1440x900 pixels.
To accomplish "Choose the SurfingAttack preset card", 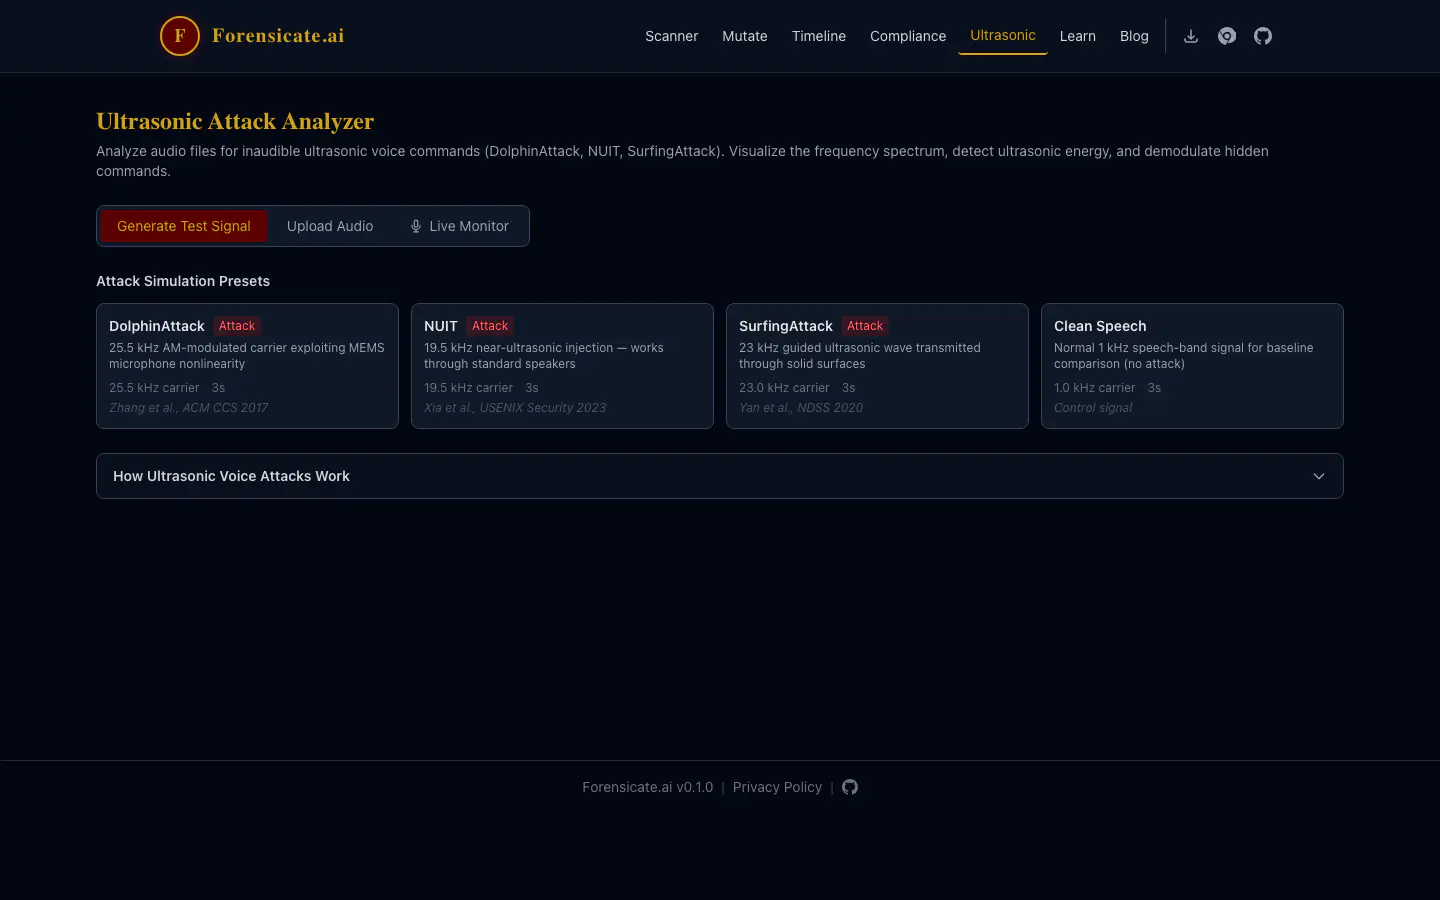I will point(877,366).
